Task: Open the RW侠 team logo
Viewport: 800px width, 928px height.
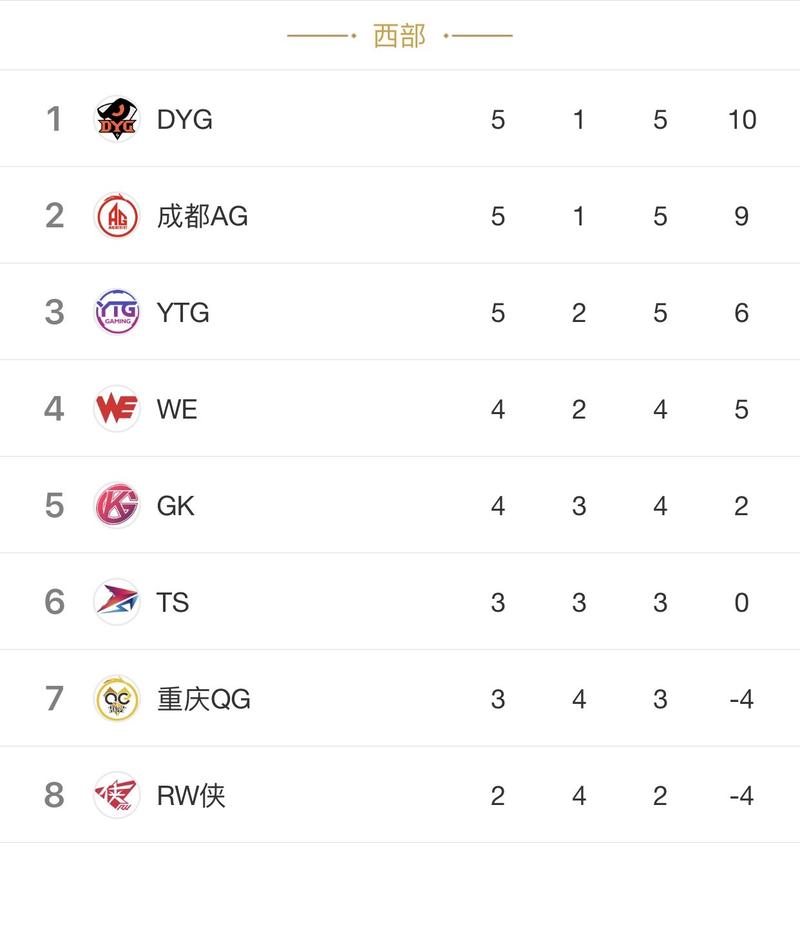Action: pyautogui.click(x=117, y=795)
